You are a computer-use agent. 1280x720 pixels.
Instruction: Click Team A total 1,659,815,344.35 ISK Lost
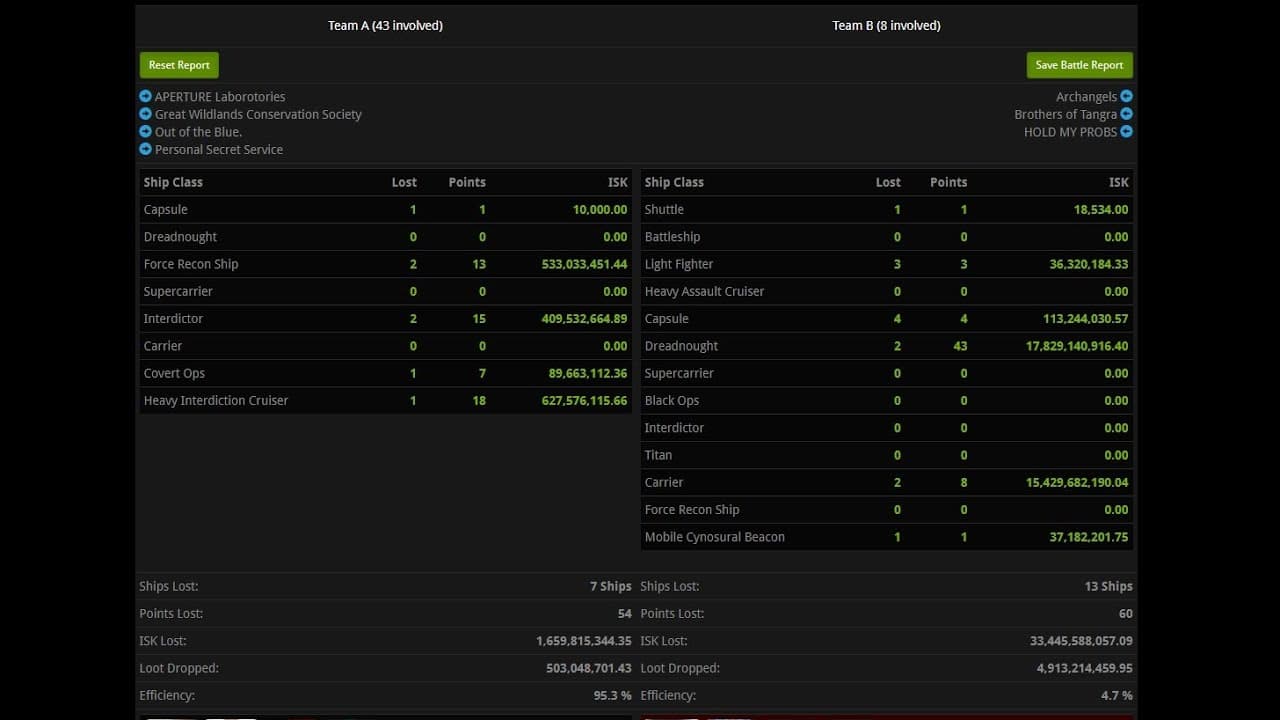[x=584, y=641]
